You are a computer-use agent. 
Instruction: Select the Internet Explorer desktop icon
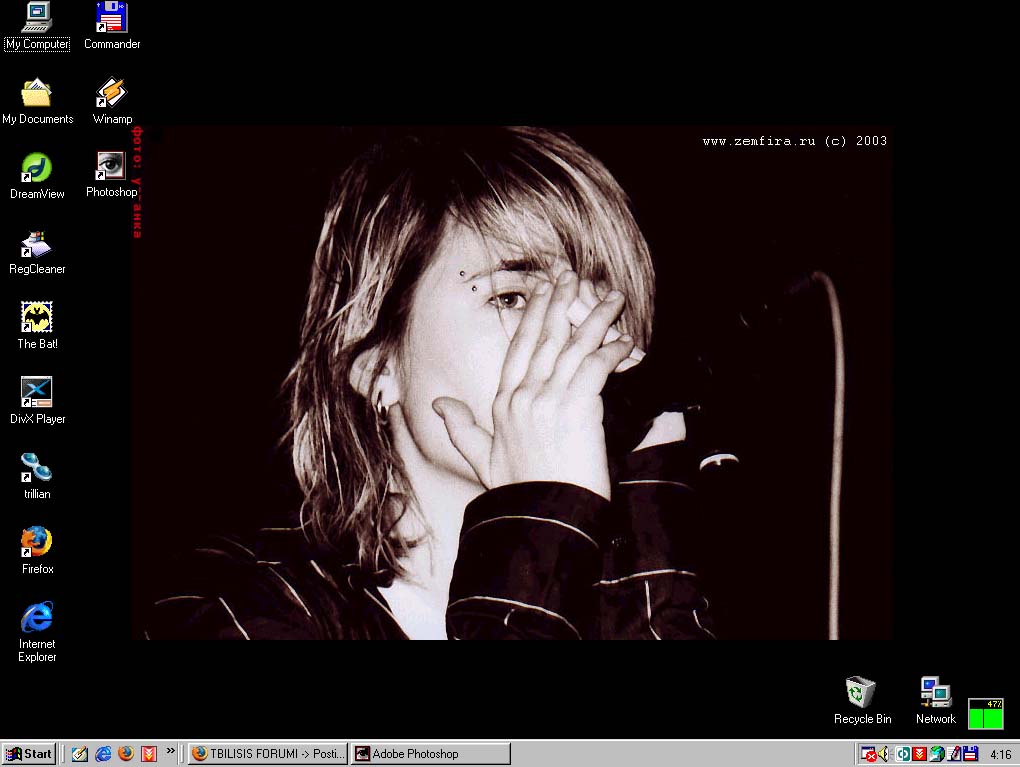point(37,618)
